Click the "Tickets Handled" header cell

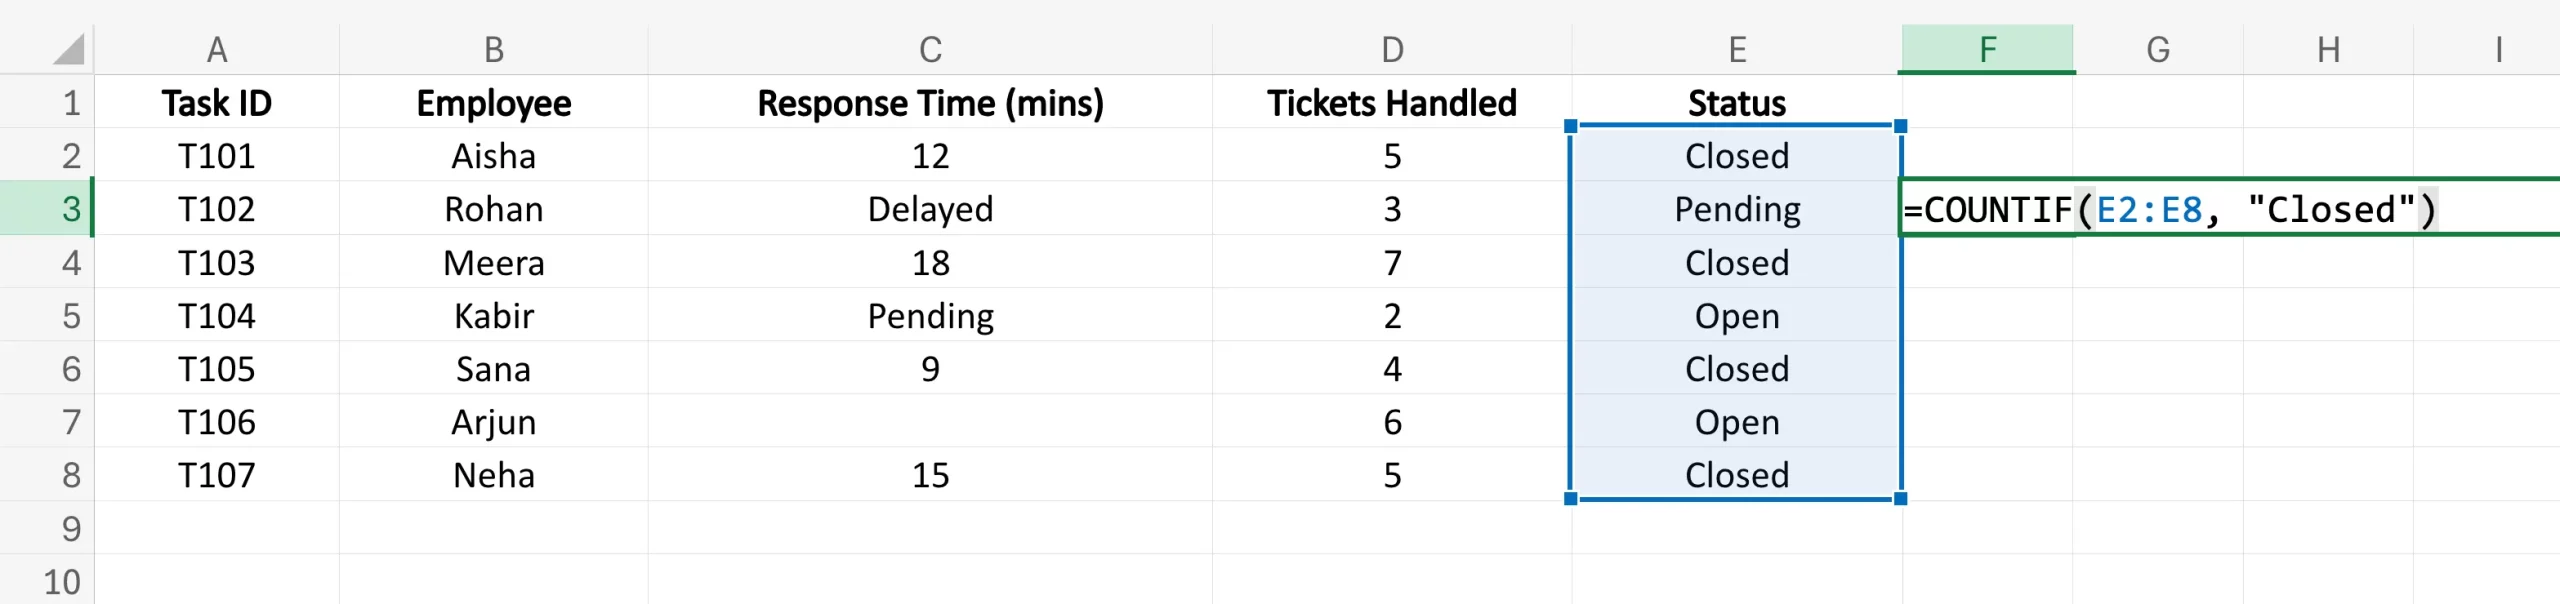[1391, 103]
